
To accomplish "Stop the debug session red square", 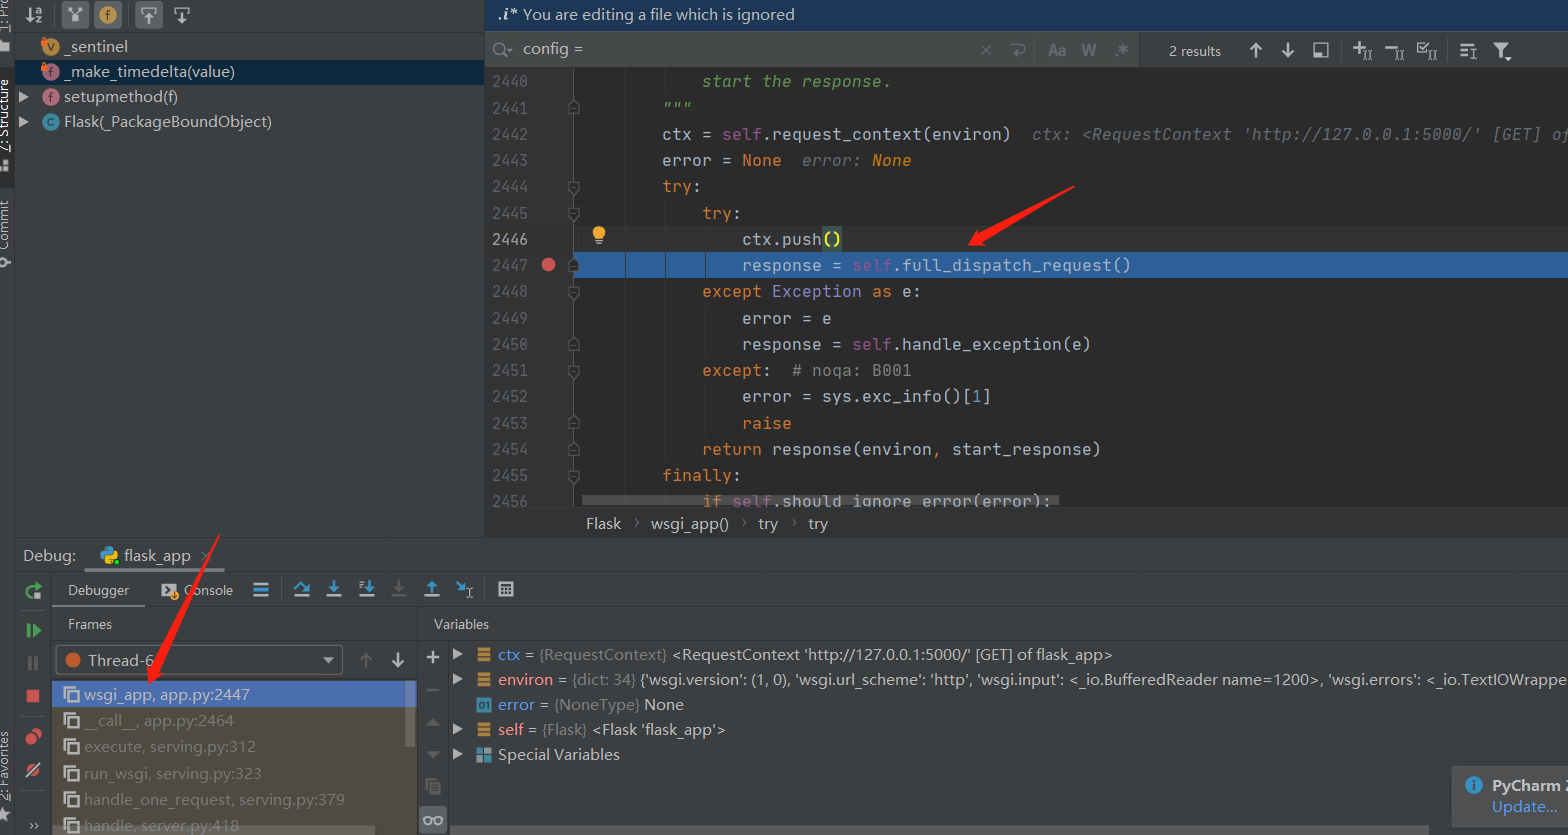I will (33, 695).
